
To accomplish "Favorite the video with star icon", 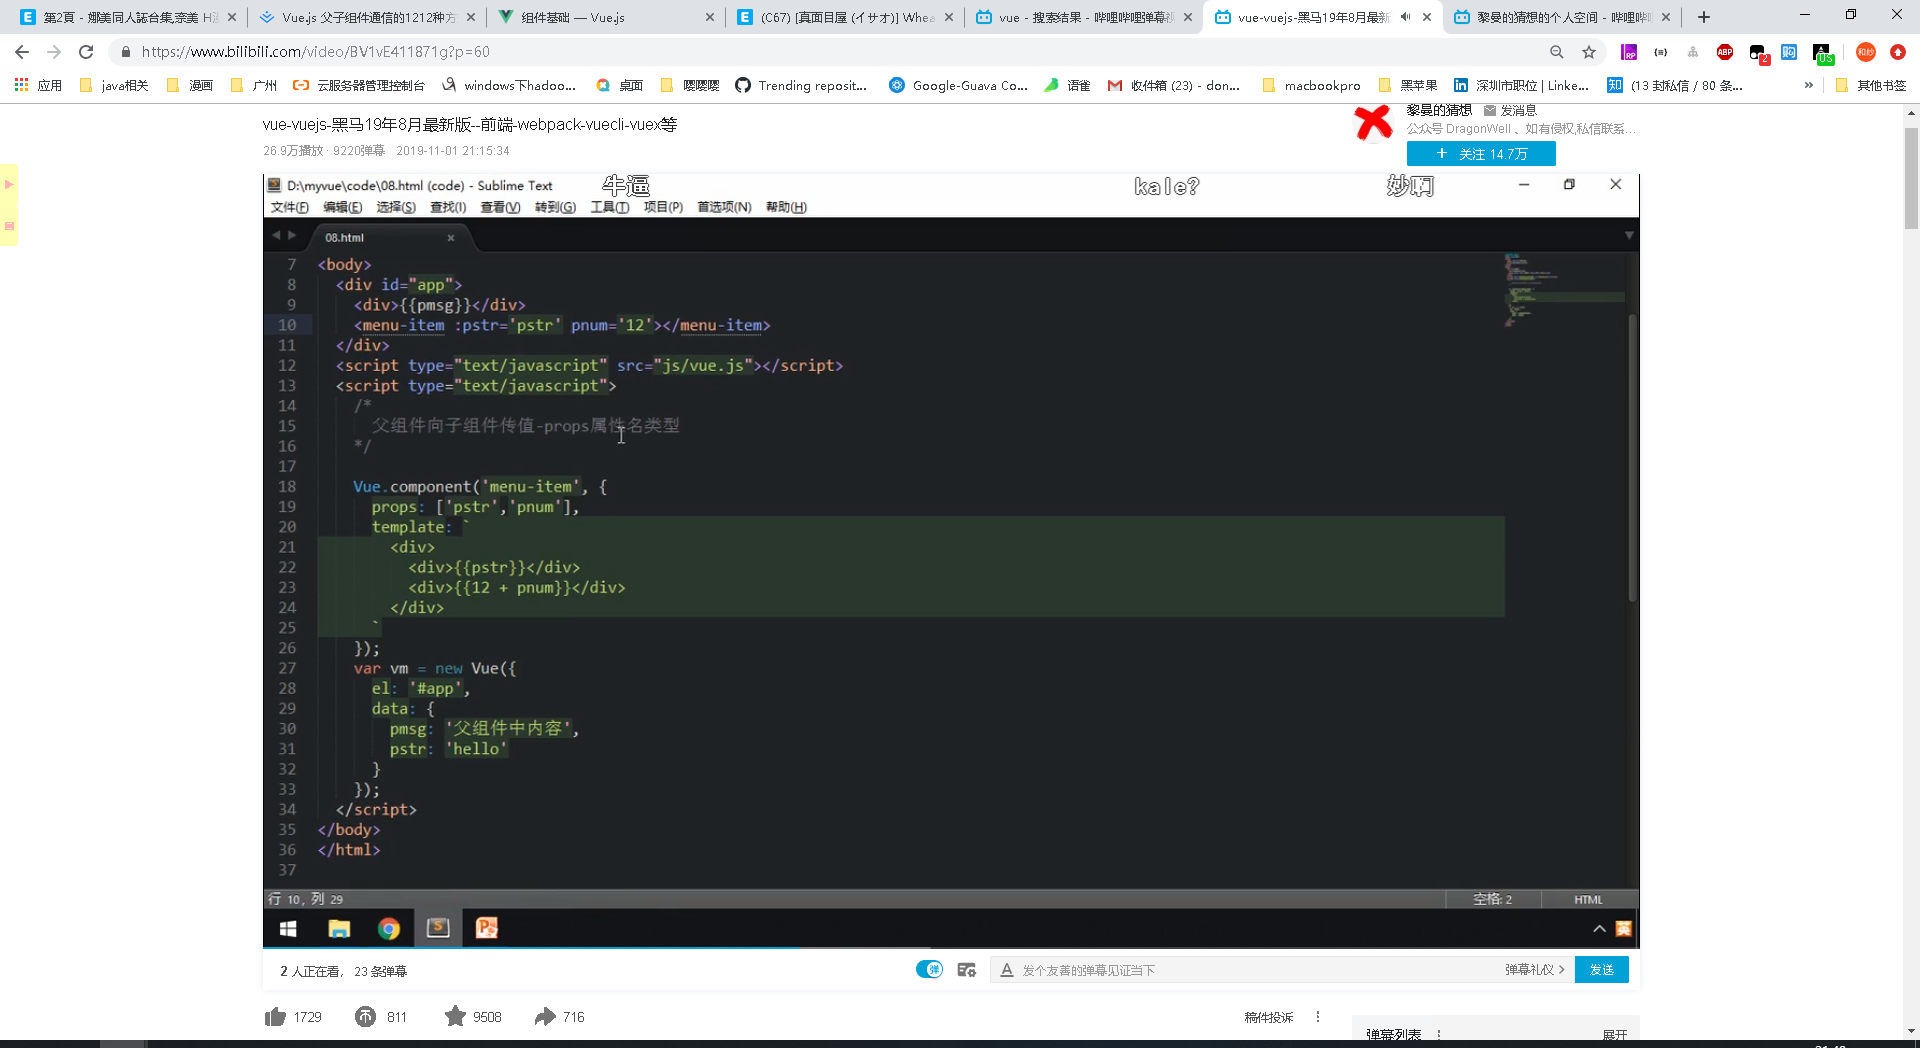I will pyautogui.click(x=455, y=1017).
